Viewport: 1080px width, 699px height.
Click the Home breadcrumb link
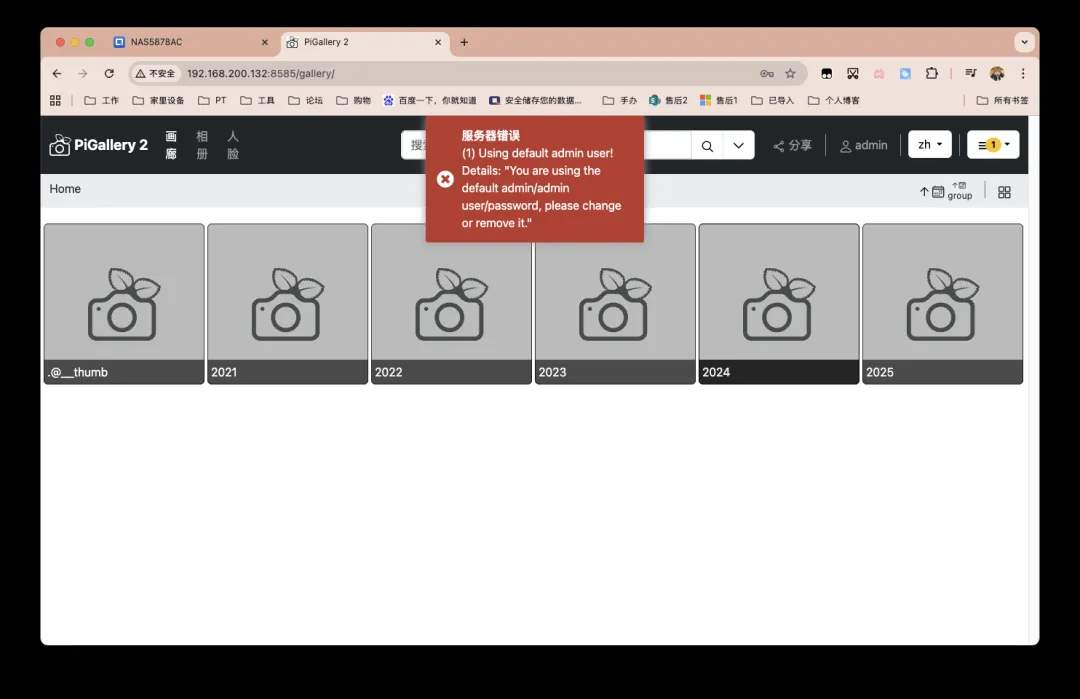(x=65, y=189)
